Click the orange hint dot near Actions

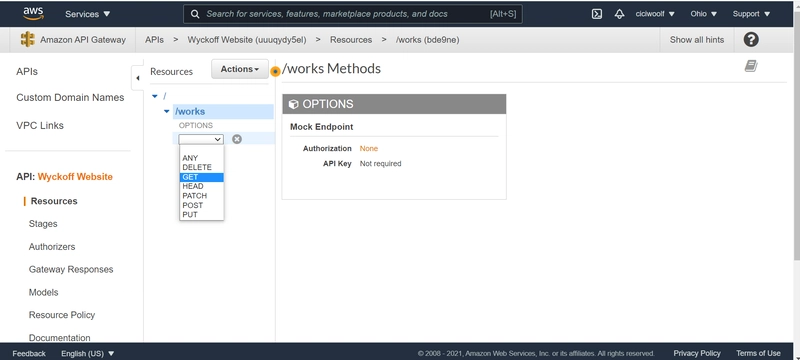[x=276, y=71]
